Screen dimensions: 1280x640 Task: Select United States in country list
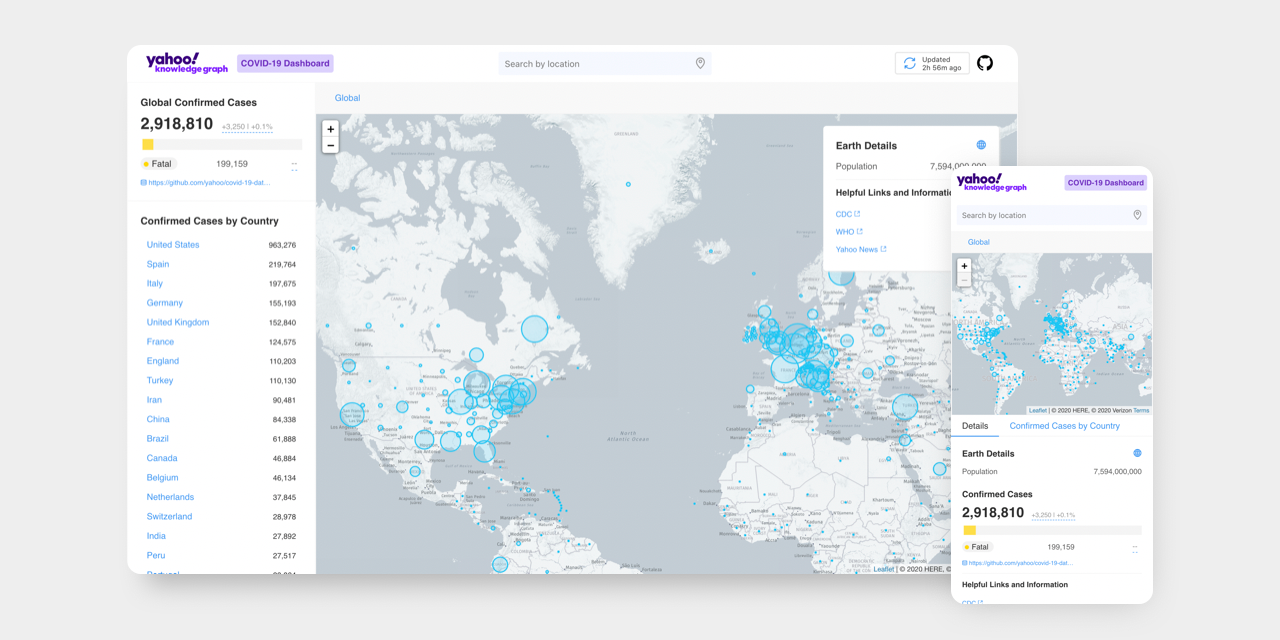[173, 245]
